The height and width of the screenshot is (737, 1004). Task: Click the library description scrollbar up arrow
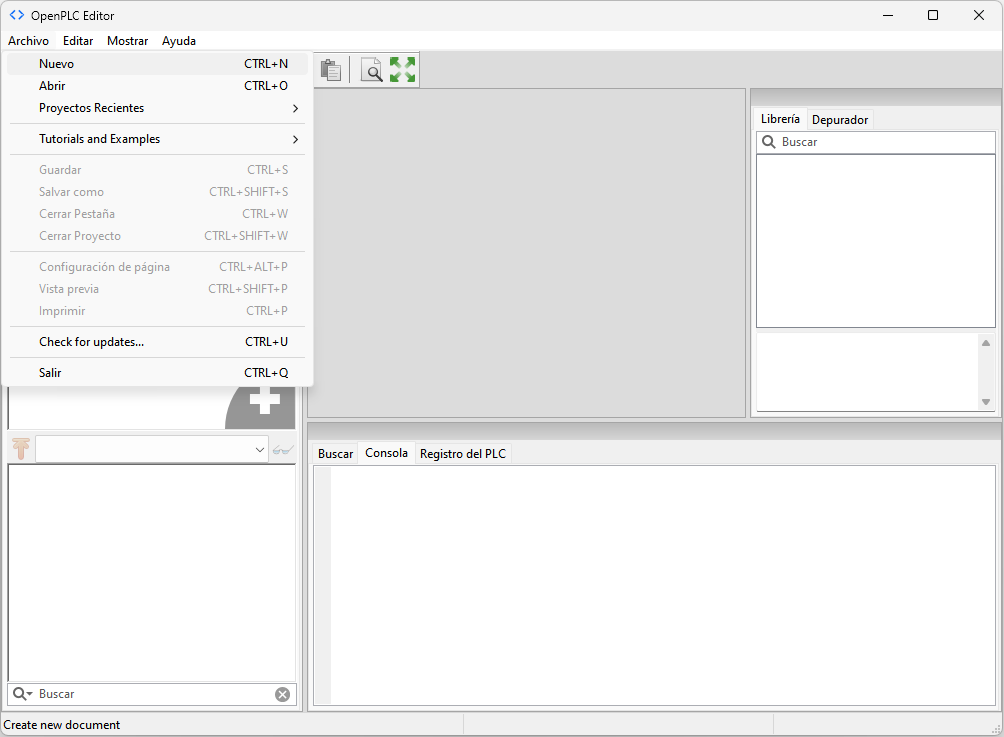click(986, 343)
